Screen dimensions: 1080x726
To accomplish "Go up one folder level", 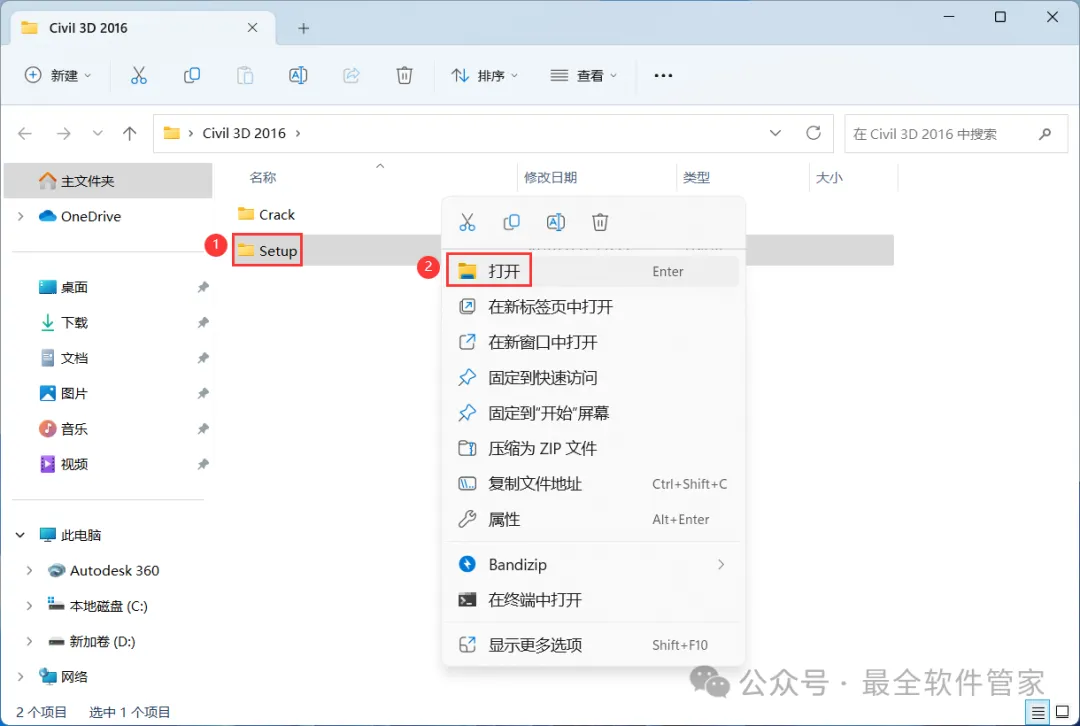I will click(x=129, y=133).
